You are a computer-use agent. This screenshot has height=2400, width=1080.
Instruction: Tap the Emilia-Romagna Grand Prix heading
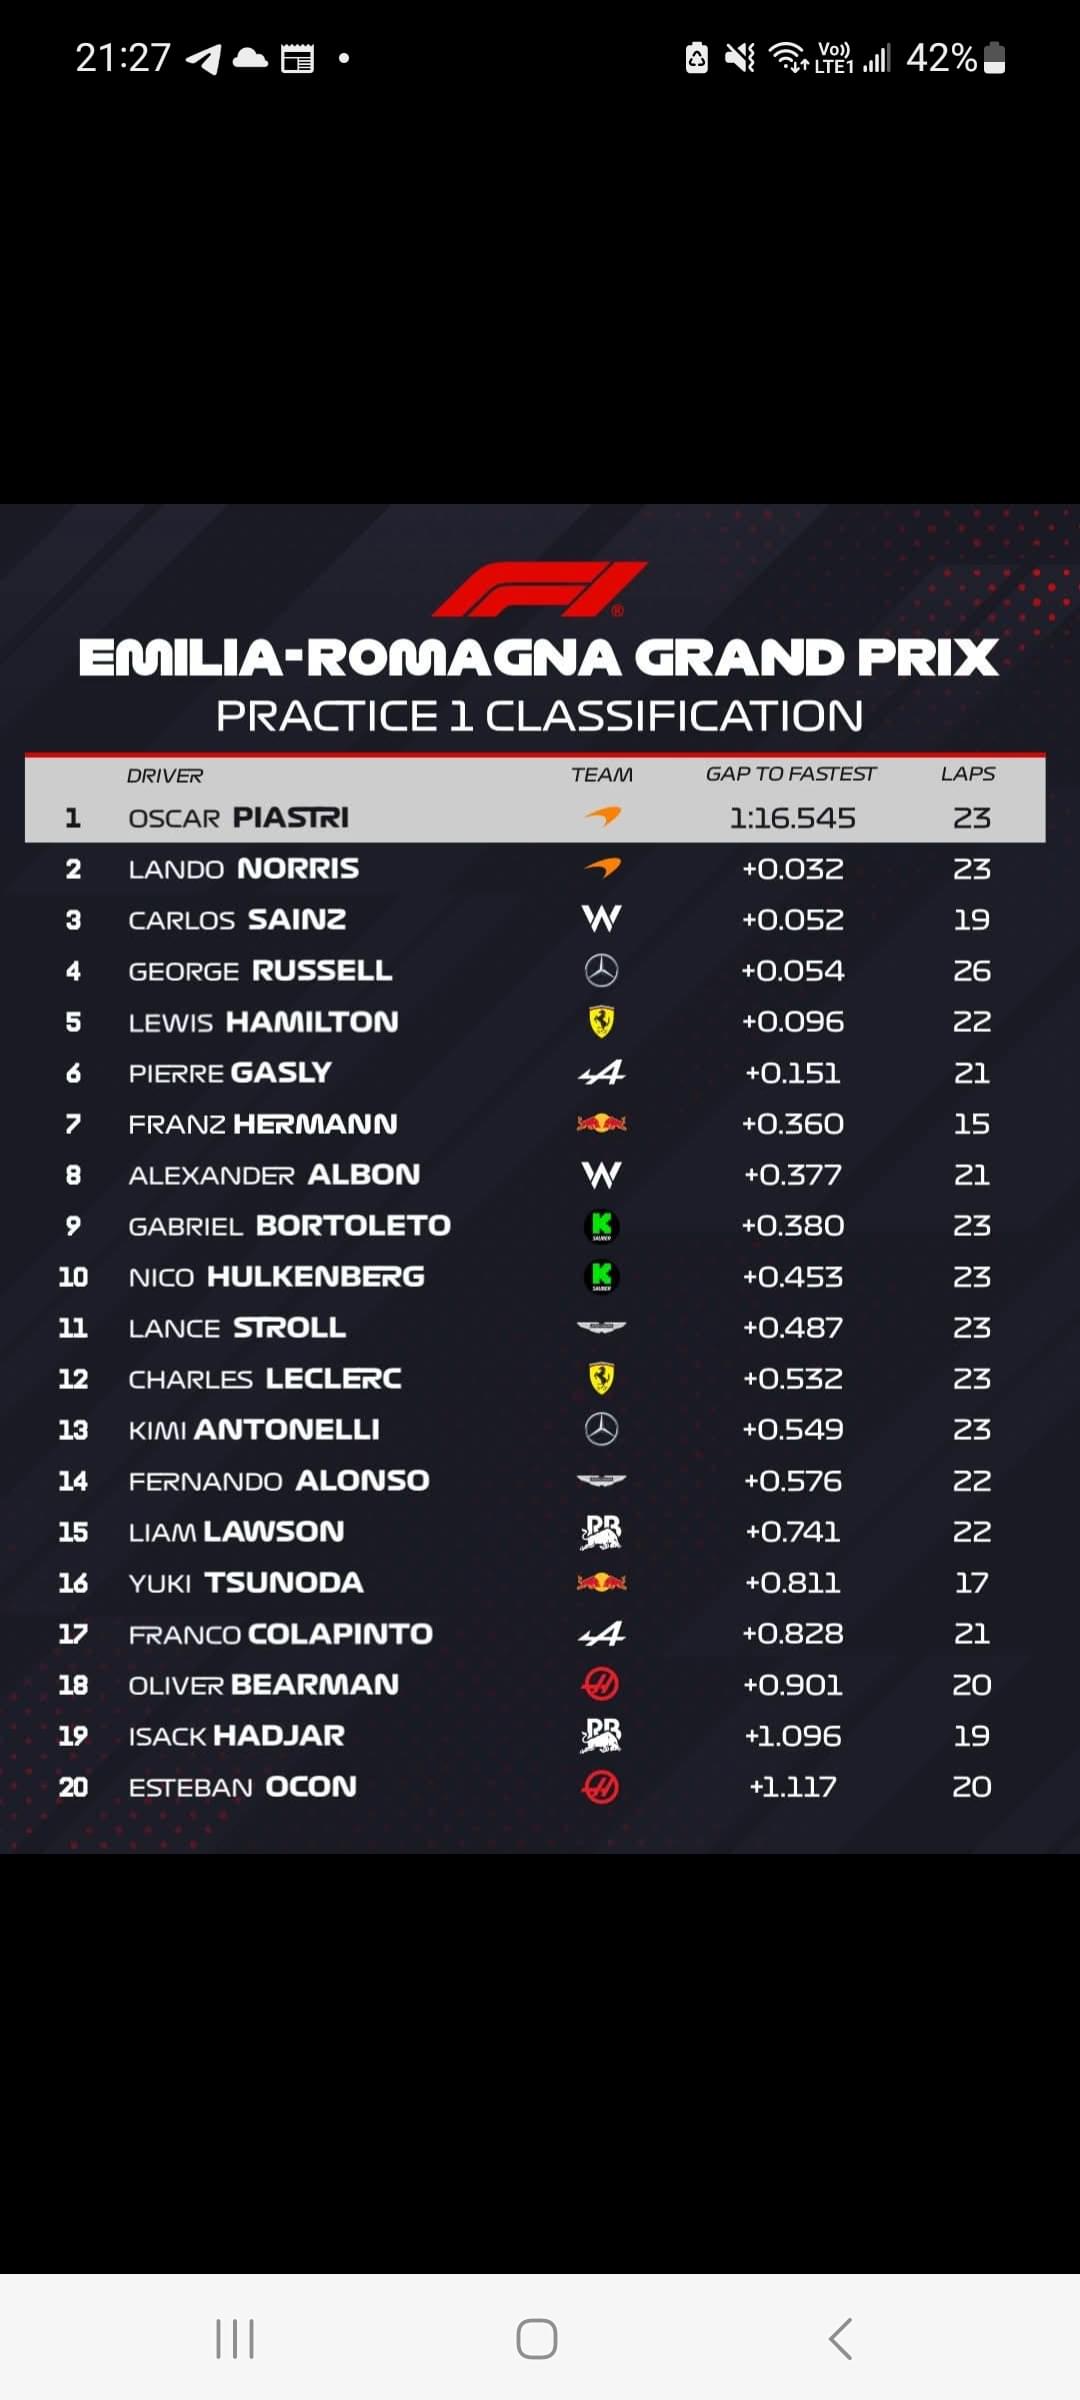click(538, 657)
